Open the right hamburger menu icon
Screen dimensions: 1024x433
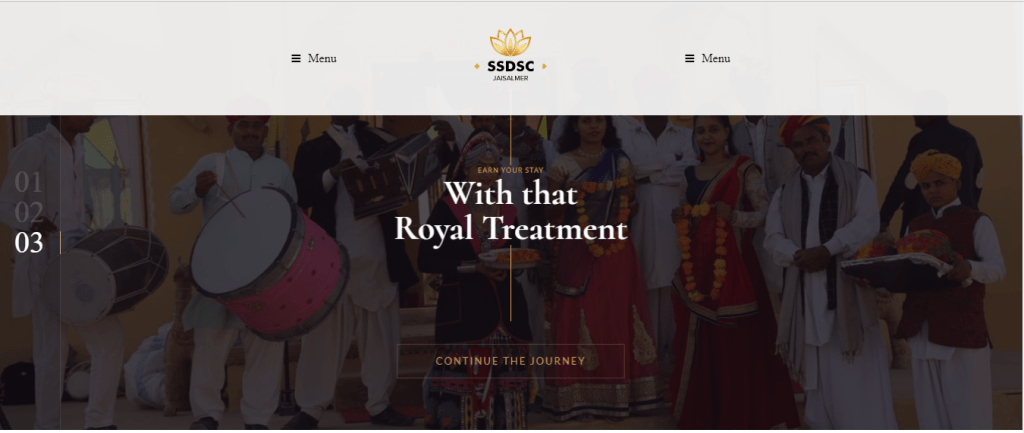(x=689, y=59)
